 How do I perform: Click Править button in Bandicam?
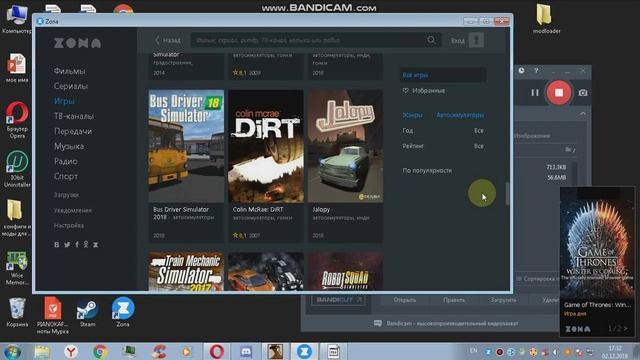[x=454, y=300]
